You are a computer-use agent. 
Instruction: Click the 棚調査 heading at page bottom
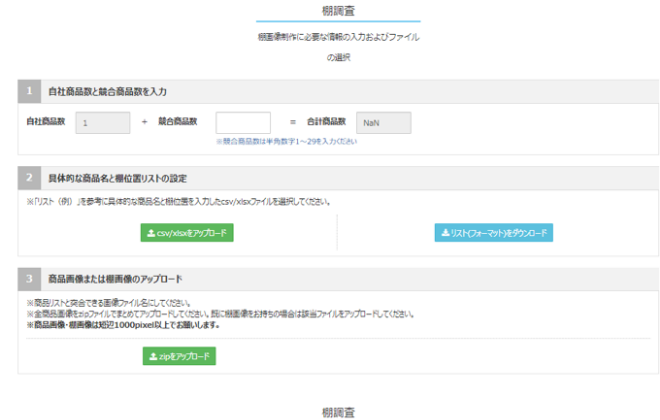338,411
